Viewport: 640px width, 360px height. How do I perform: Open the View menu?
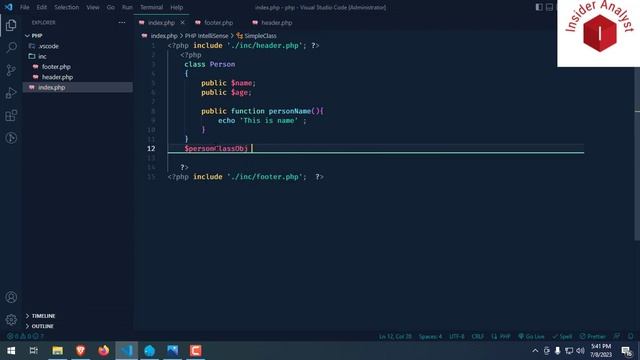93,7
